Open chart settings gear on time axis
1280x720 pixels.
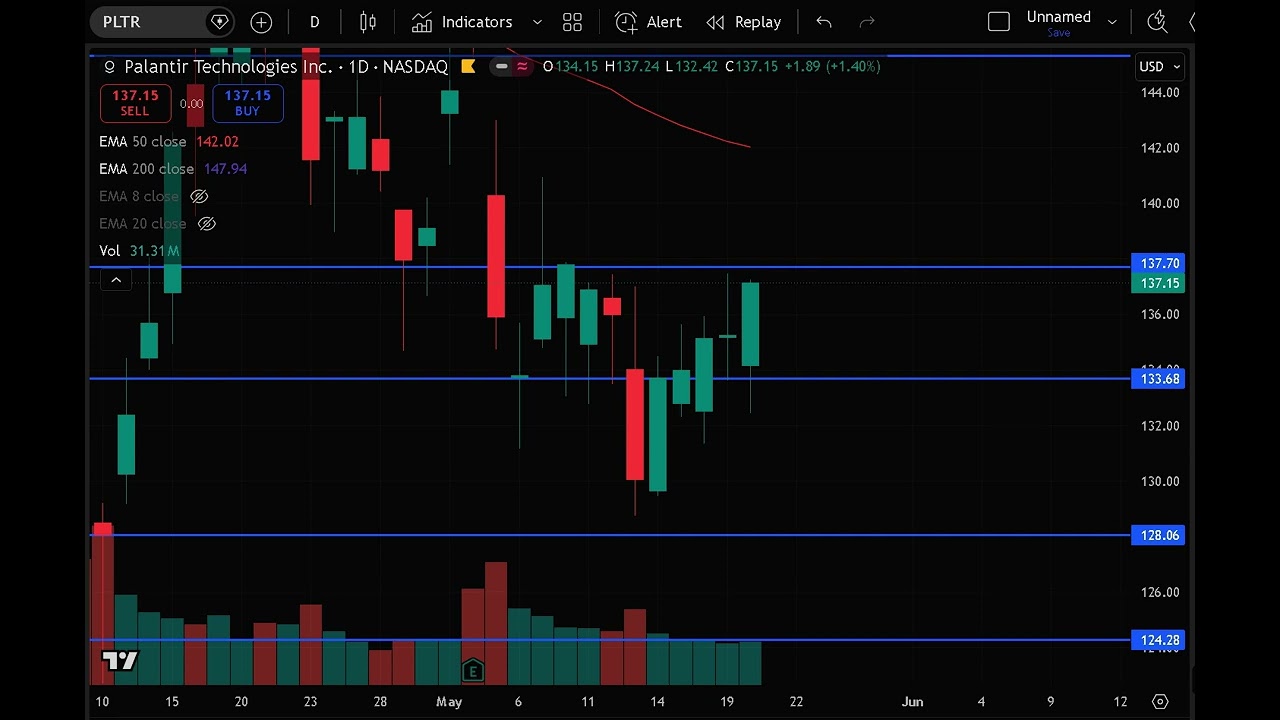[1160, 702]
